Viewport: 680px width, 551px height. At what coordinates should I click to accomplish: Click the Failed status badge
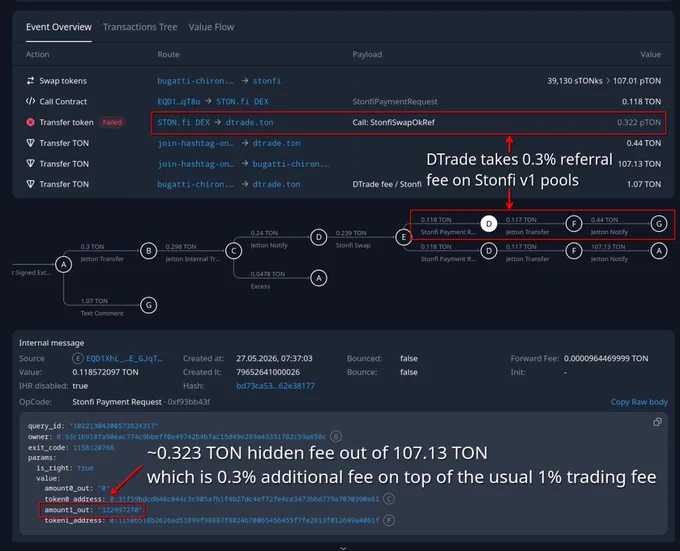(112, 122)
